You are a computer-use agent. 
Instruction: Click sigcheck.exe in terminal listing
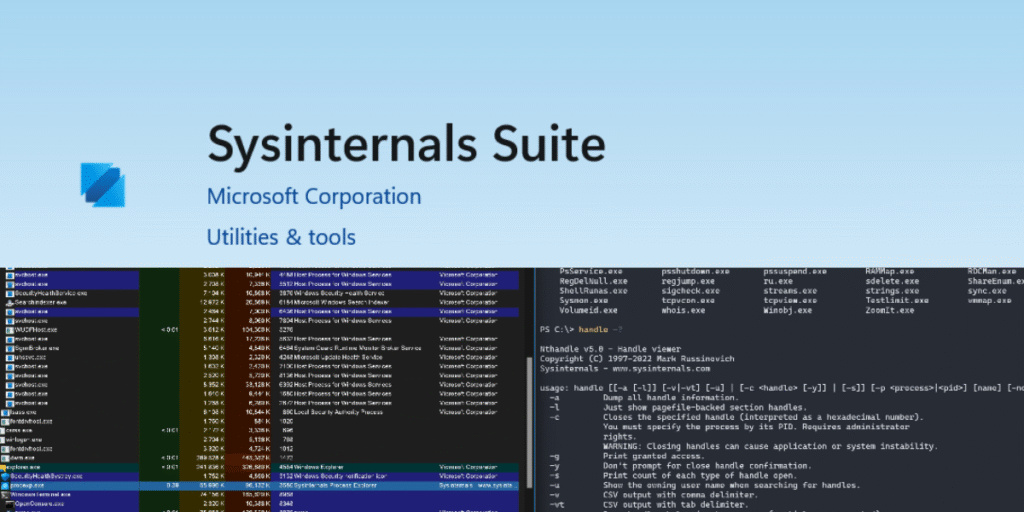click(690, 291)
